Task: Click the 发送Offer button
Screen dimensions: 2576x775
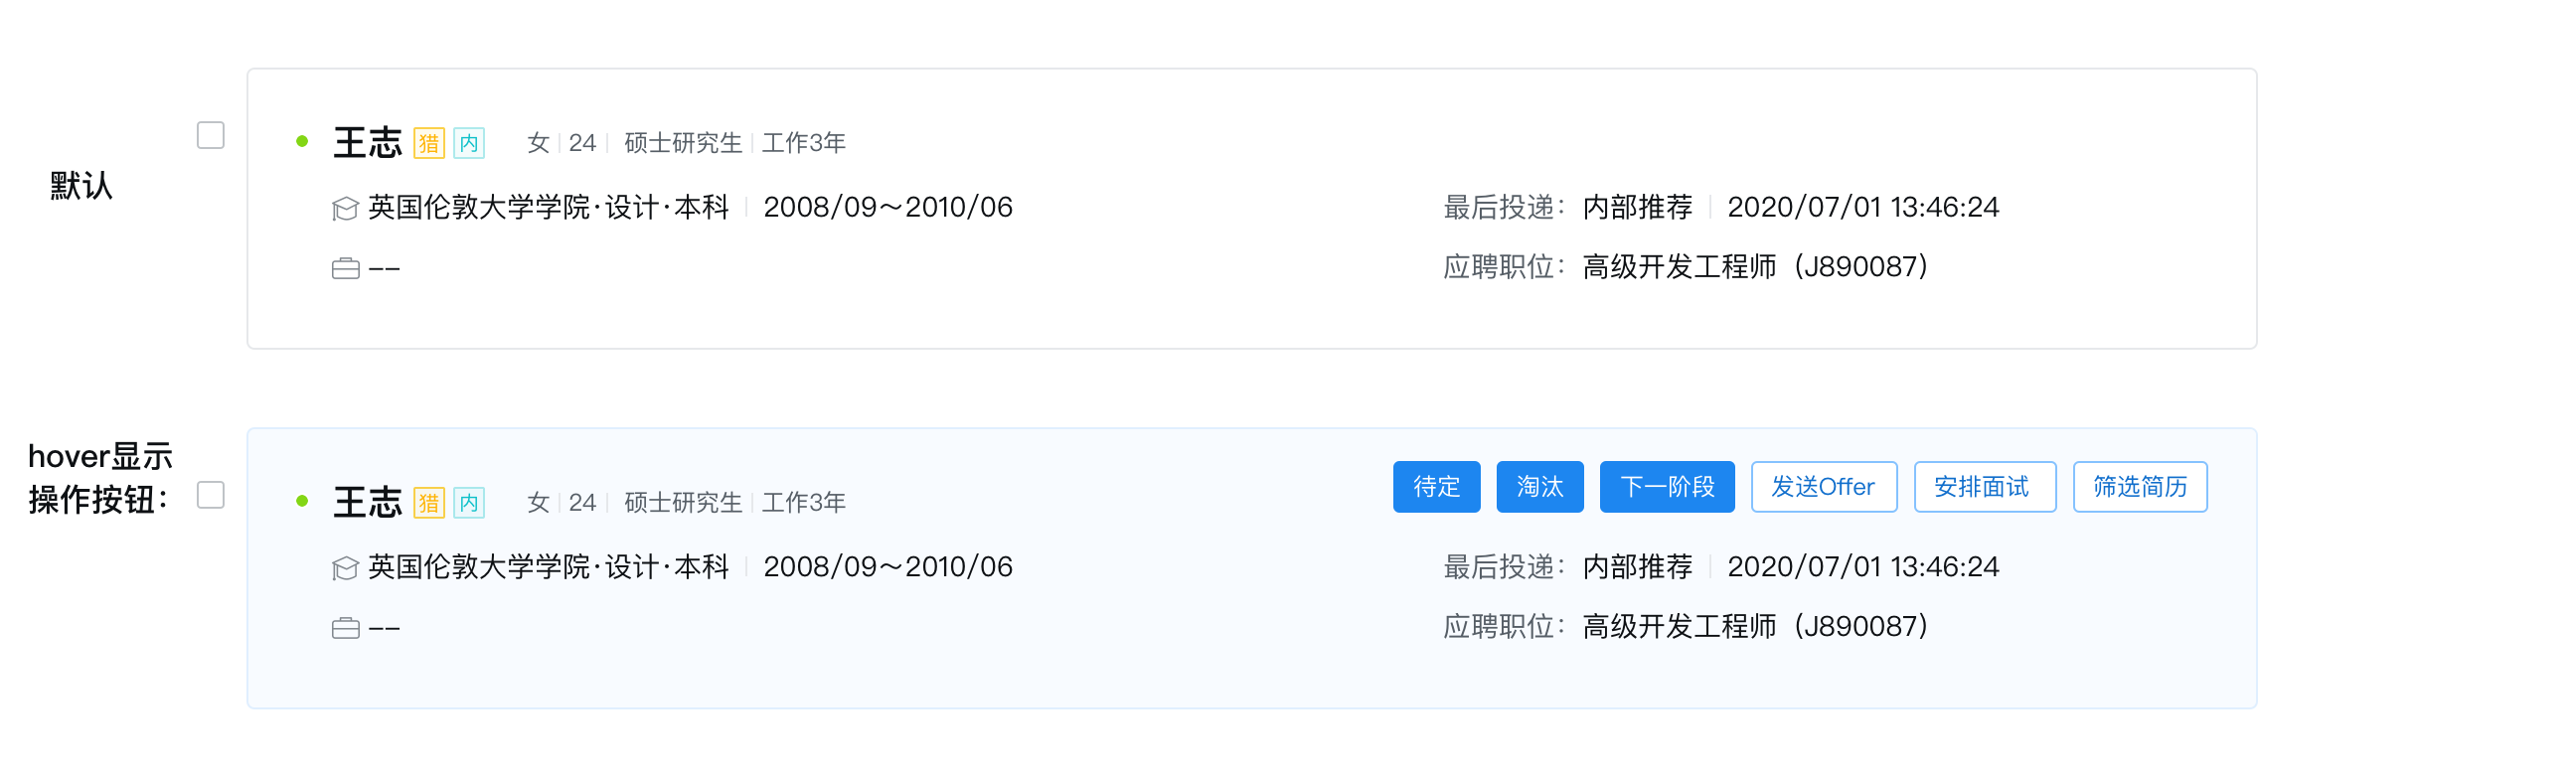Action: click(1823, 487)
